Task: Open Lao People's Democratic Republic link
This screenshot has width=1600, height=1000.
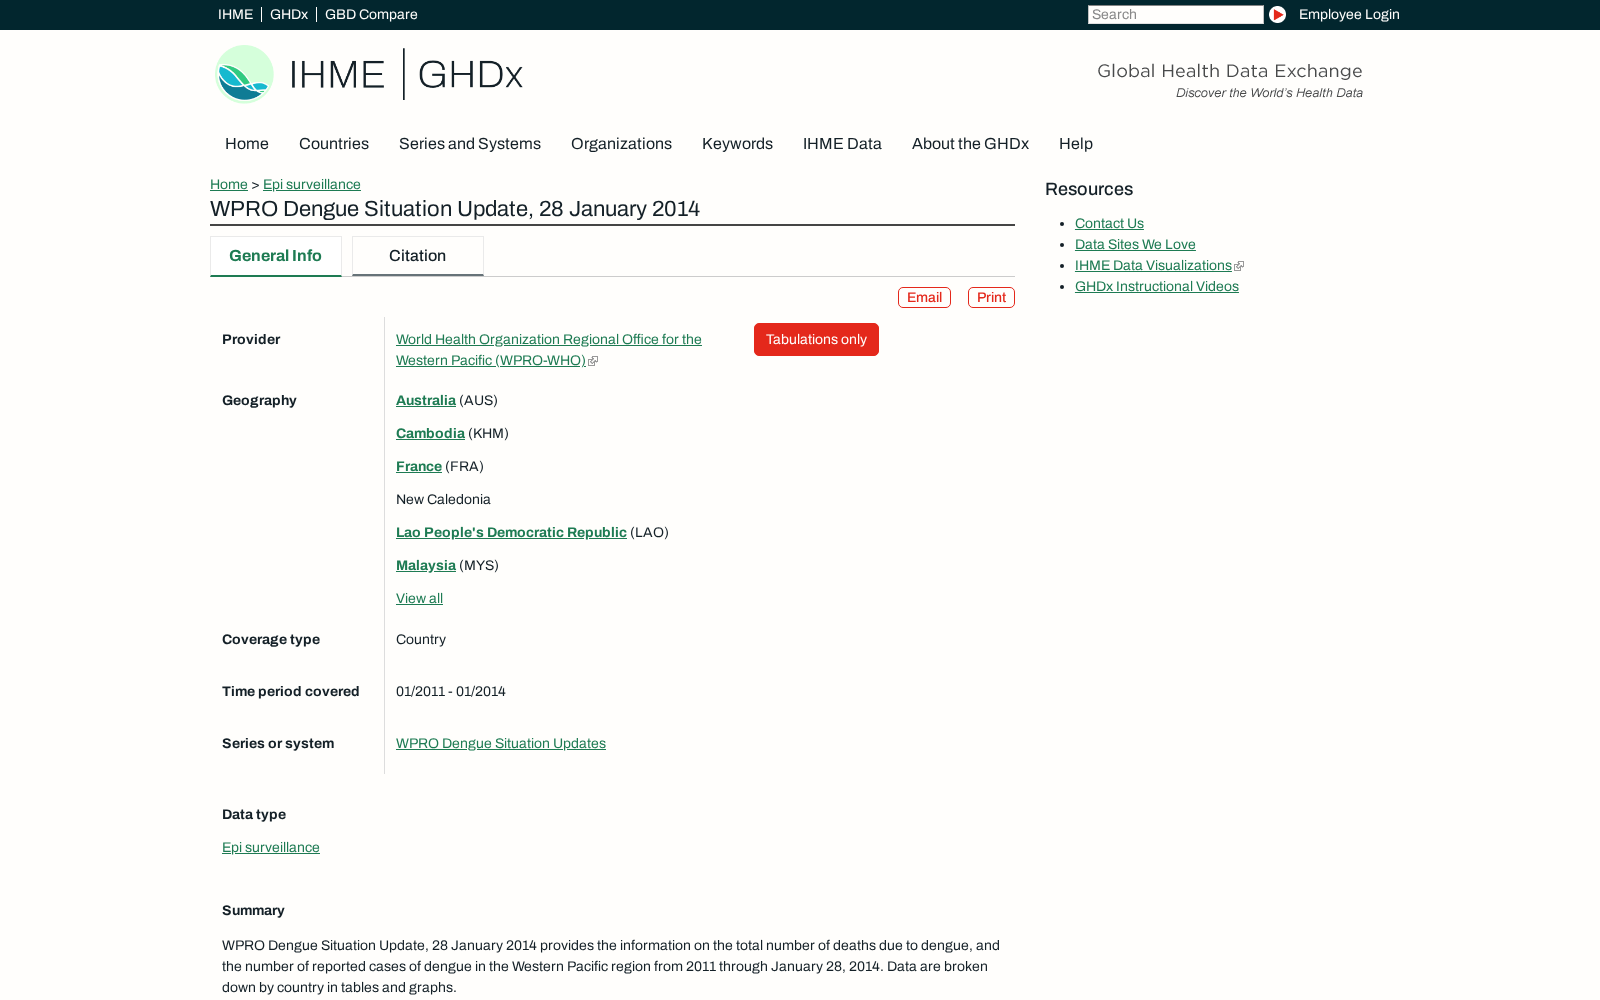Action: coord(511,532)
